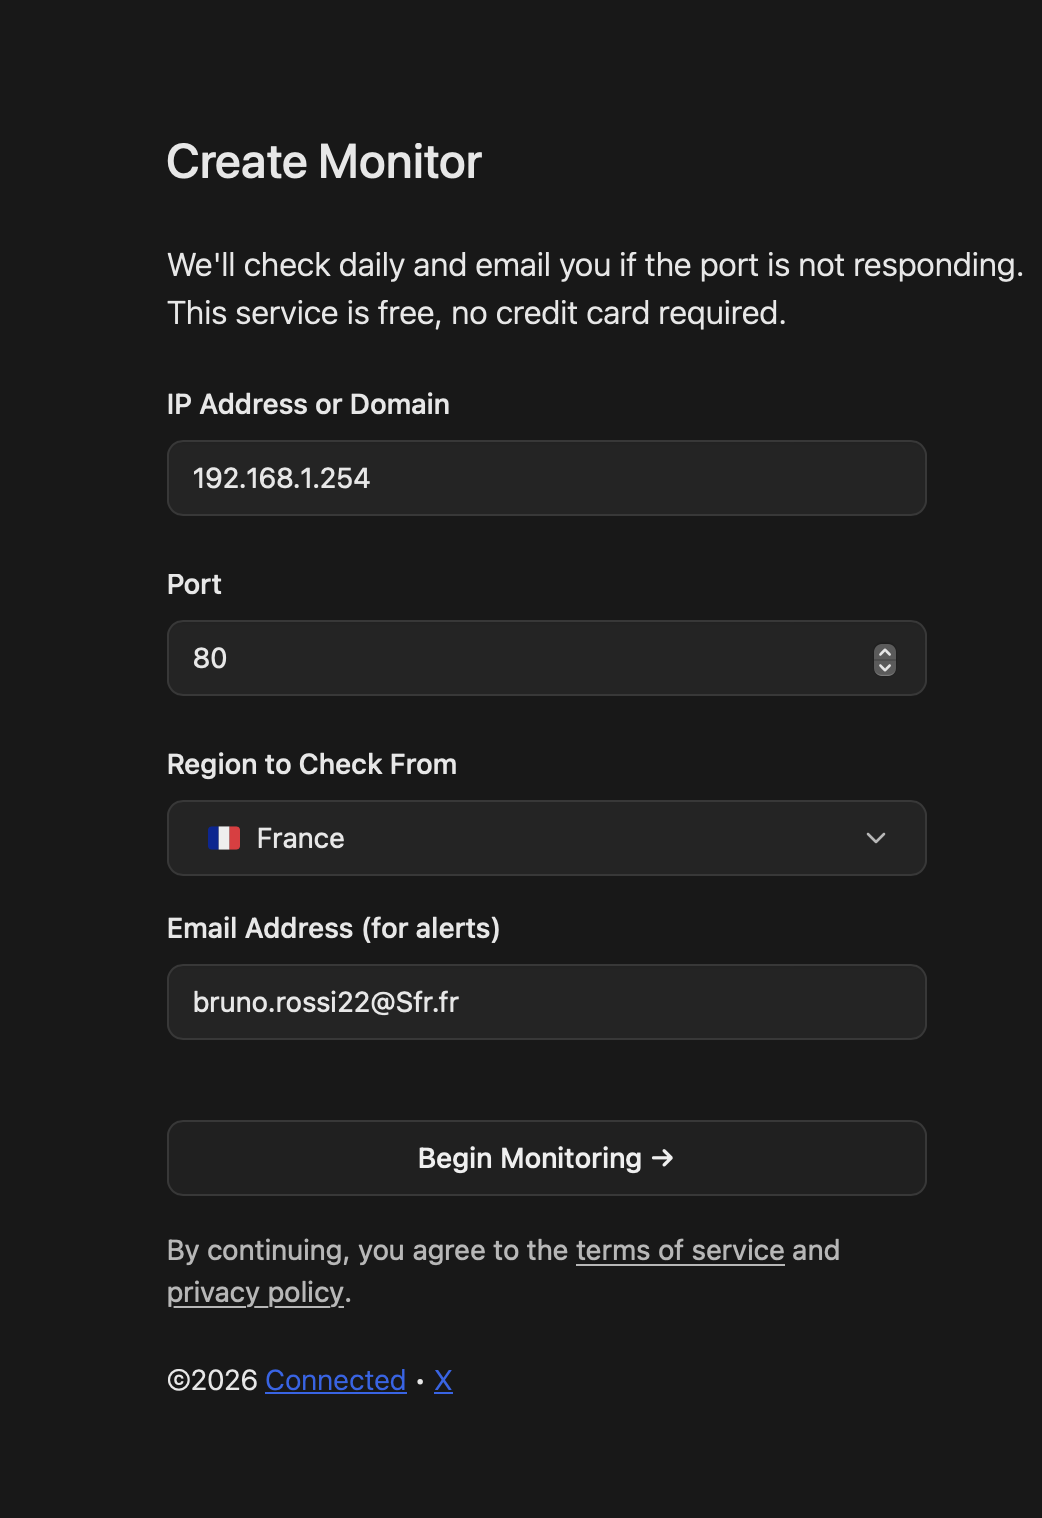Expand the region chevron arrow
Screen dimensions: 1042x1518
pos(876,838)
